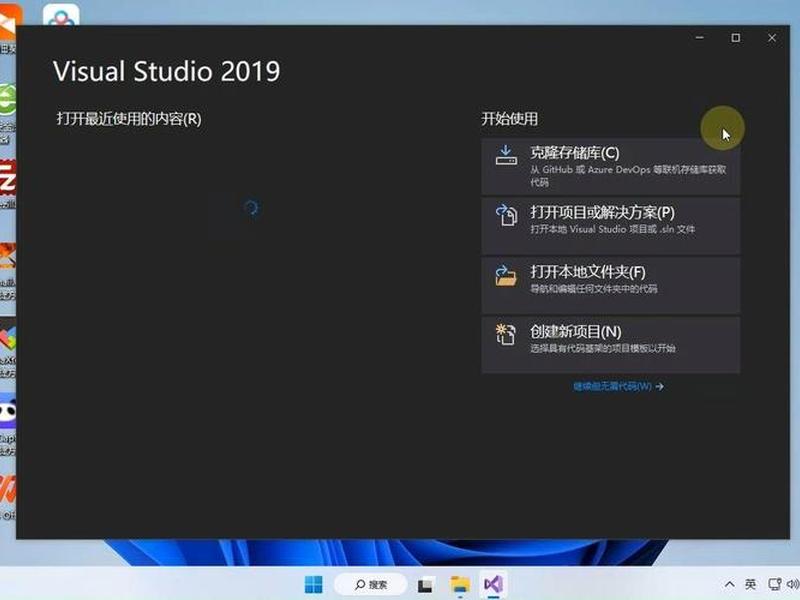The image size is (800, 600).
Task: Choose 打开项目或解决方案(P)
Action: [x=611, y=226]
